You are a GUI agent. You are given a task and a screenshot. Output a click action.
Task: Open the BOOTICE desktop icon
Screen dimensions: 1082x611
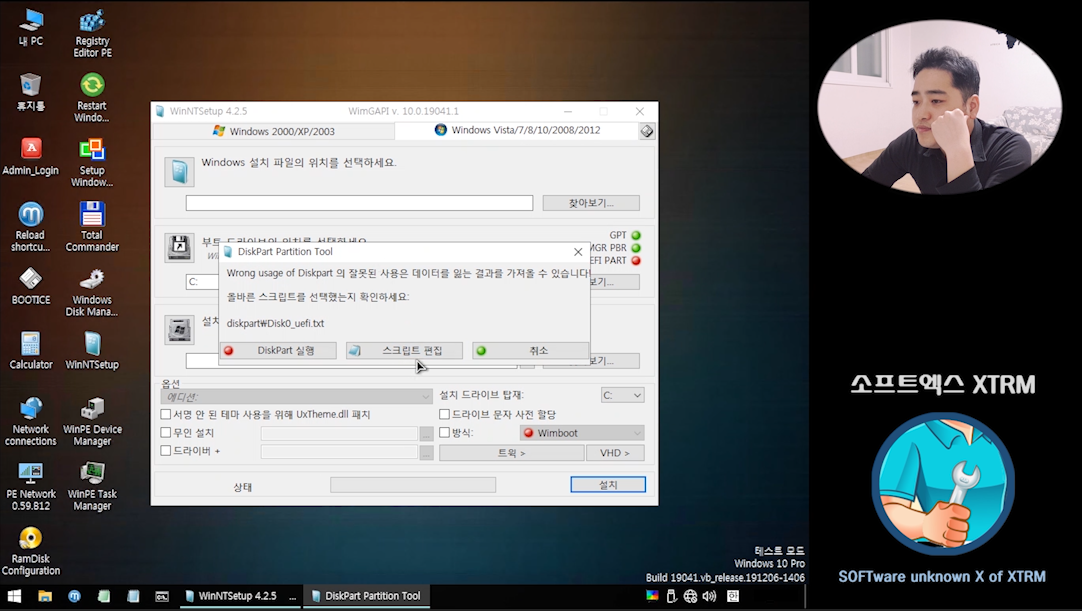(x=30, y=286)
